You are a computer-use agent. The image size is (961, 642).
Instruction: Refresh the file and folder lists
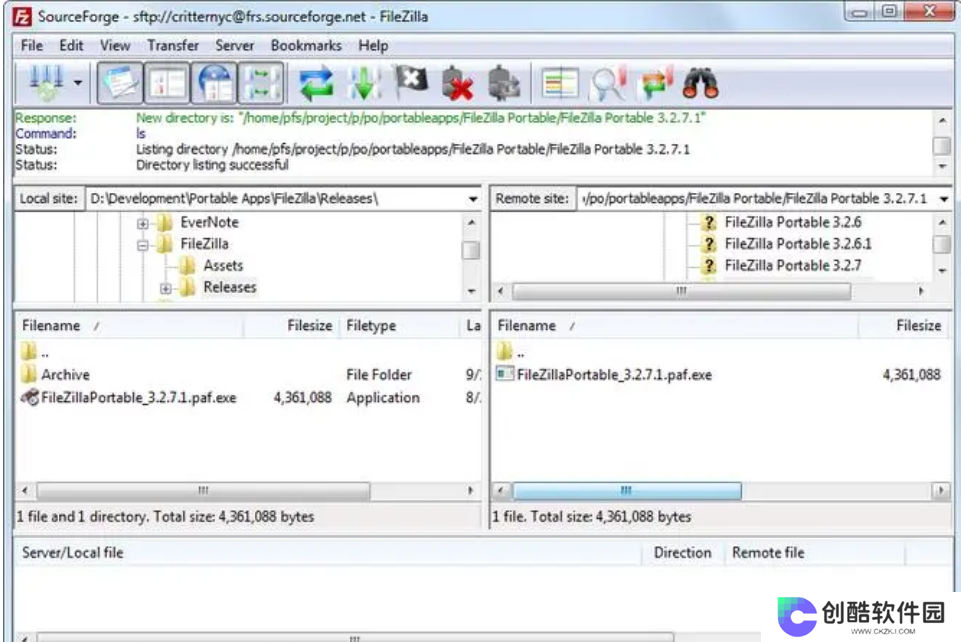pos(316,83)
